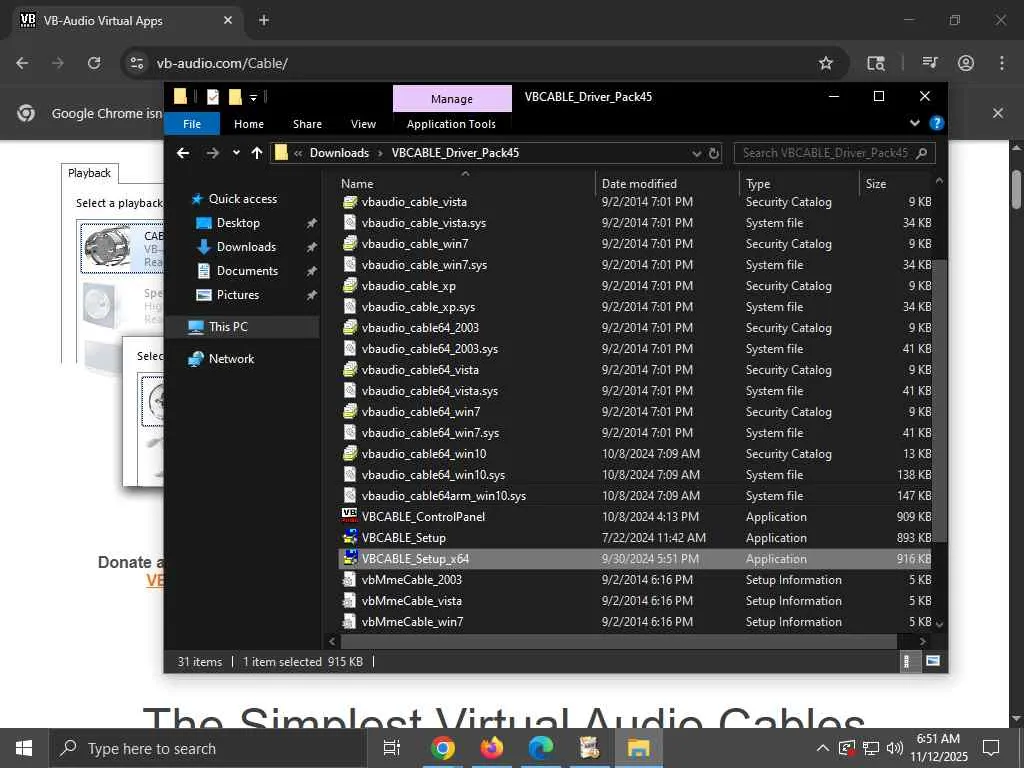Click the Search VBCABLE_Driver_Pack45 field
The width and height of the screenshot is (1024, 768).
[835, 153]
